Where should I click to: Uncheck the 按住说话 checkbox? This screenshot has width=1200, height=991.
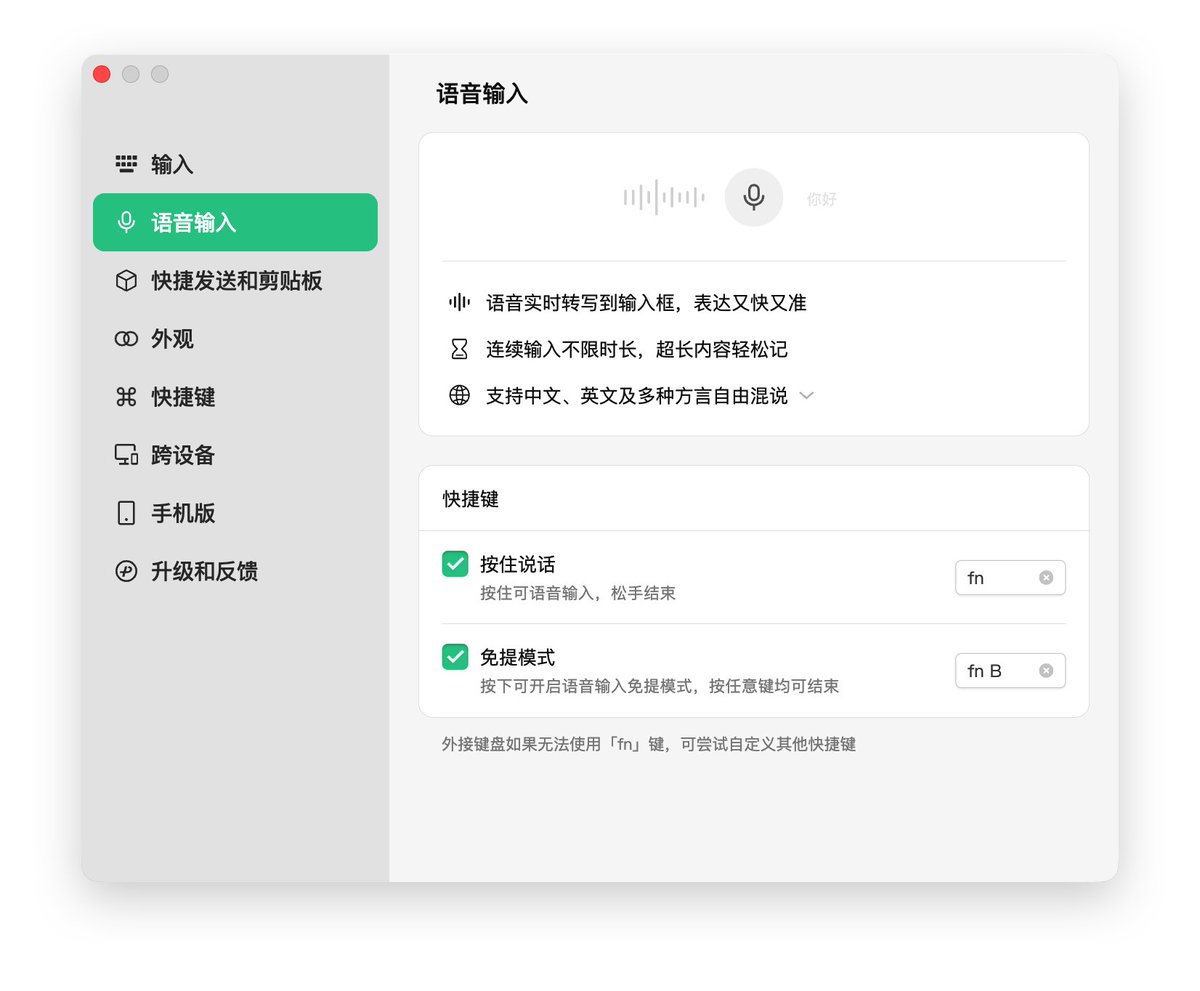point(455,564)
